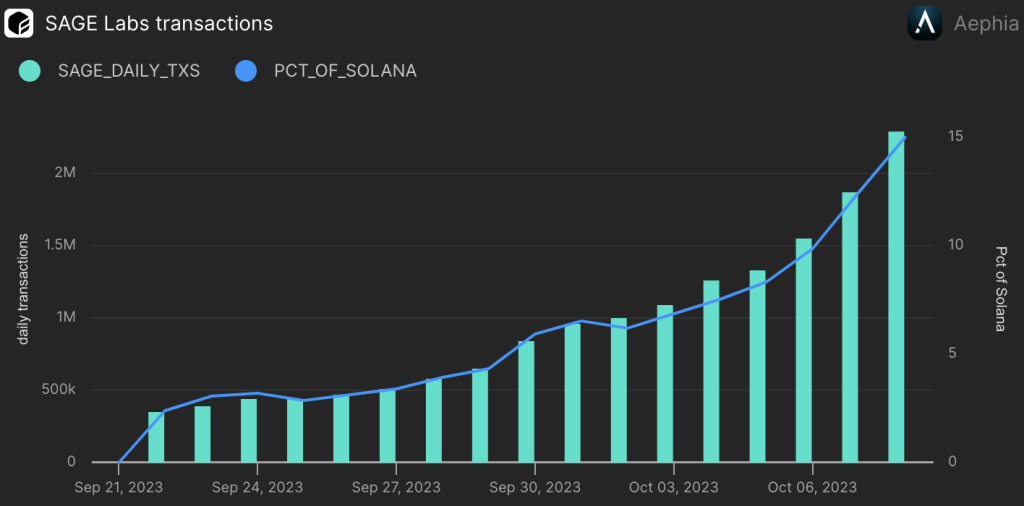1024x506 pixels.
Task: Click the blue line start point at Sep 21
Action: pos(120,462)
